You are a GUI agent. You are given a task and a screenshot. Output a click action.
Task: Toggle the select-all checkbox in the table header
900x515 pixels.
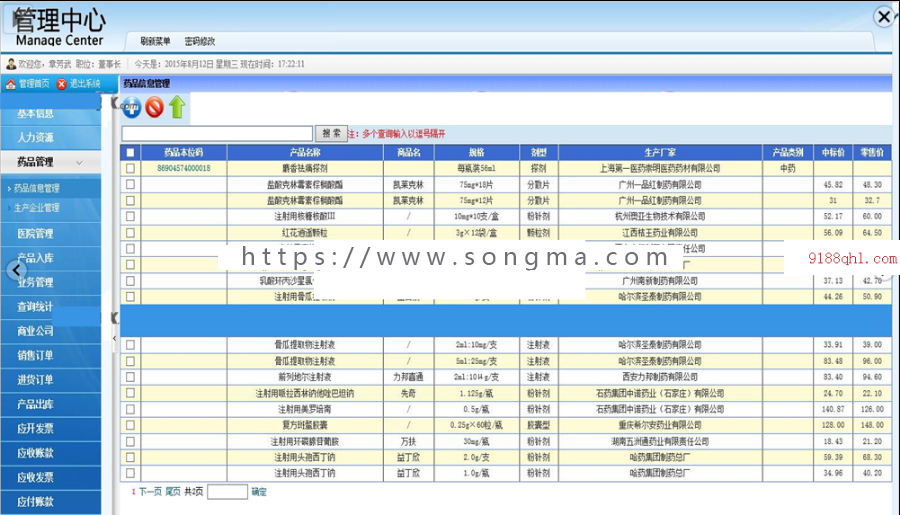[130, 153]
